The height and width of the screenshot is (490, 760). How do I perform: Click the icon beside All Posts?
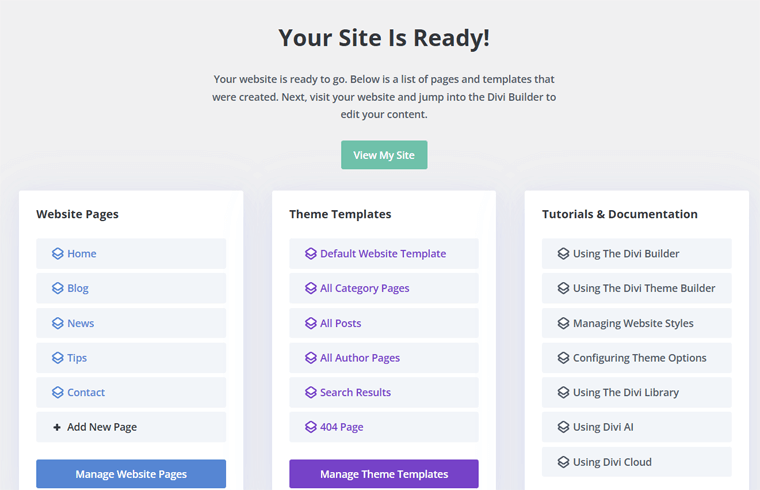(x=311, y=323)
